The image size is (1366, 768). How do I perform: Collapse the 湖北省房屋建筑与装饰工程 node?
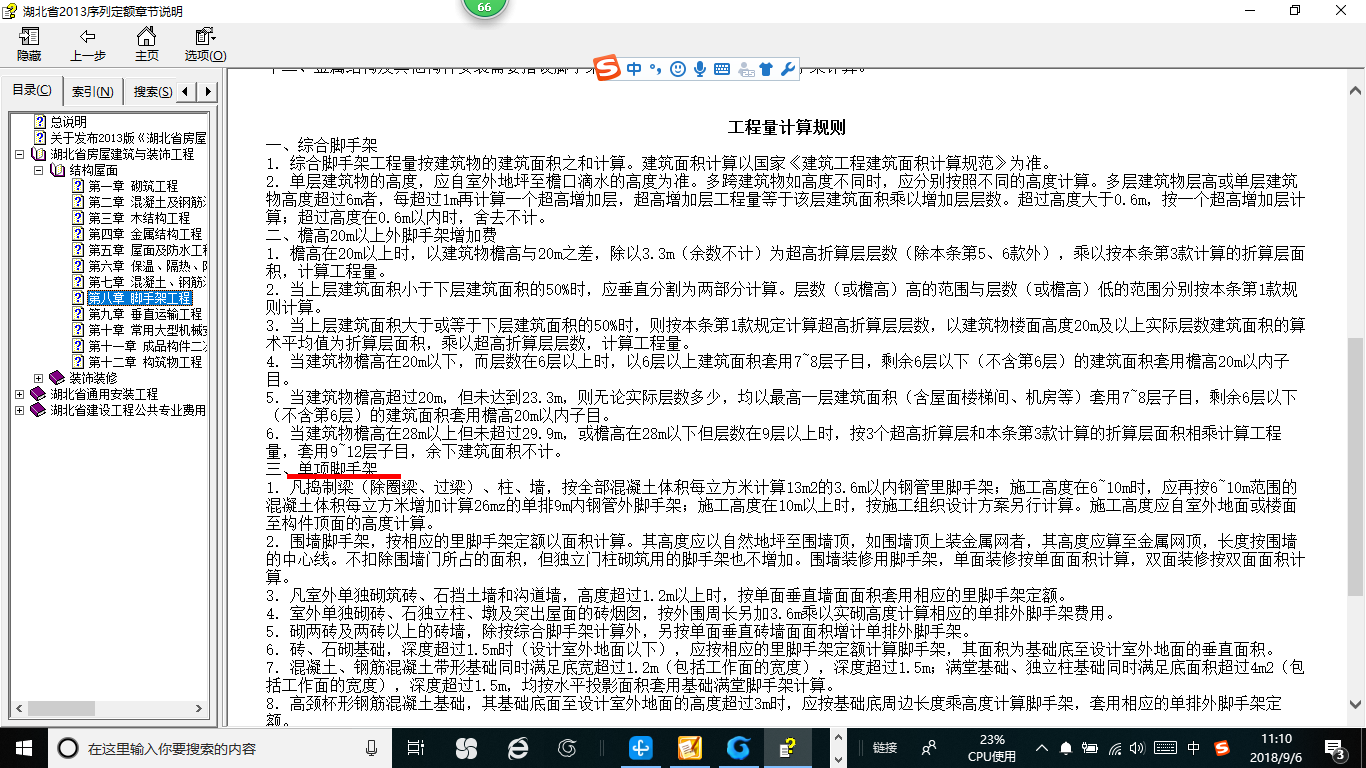[x=20, y=154]
